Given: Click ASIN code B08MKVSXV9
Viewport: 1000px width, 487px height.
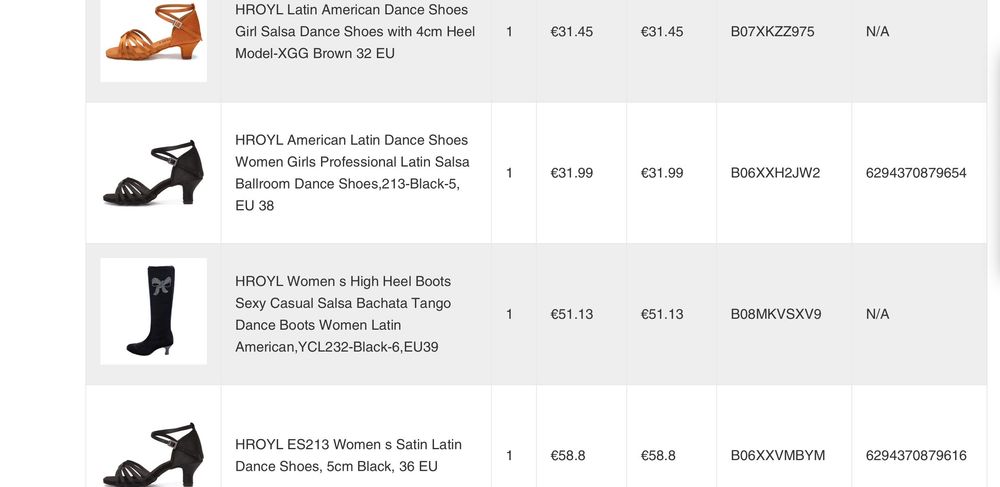Looking at the screenshot, I should coord(775,314).
